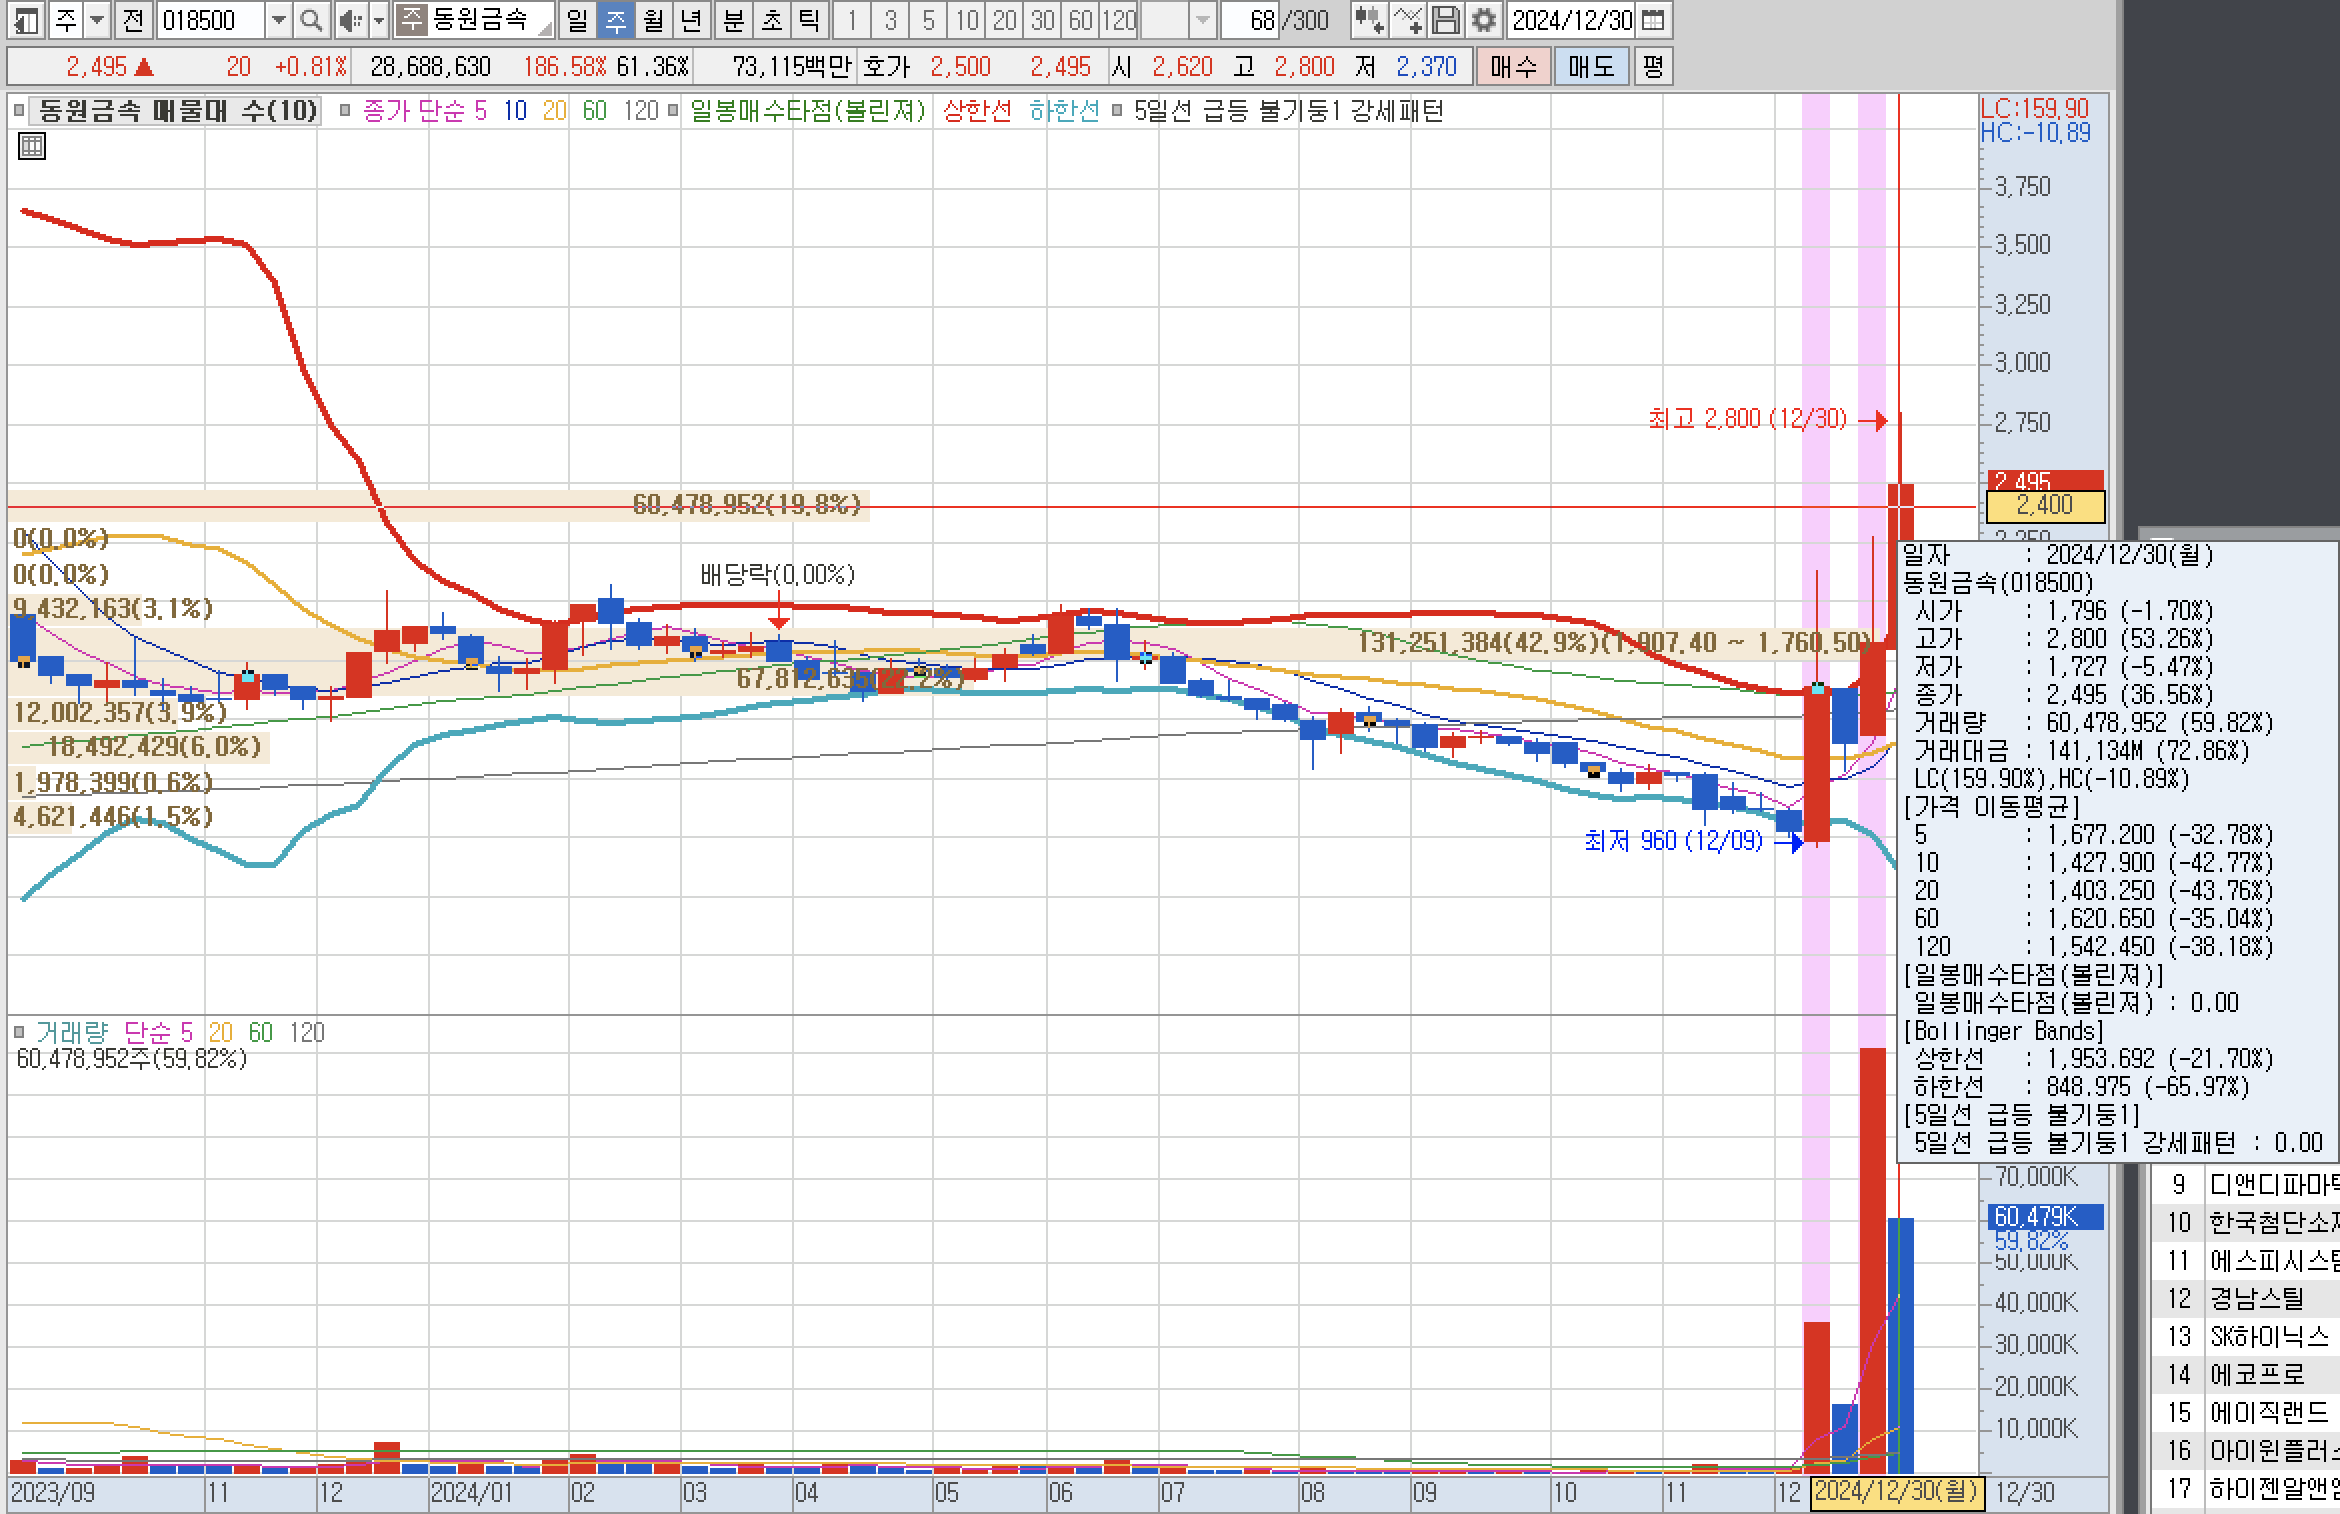Click the 매도 sell button
The width and height of the screenshot is (2340, 1514).
click(1591, 67)
